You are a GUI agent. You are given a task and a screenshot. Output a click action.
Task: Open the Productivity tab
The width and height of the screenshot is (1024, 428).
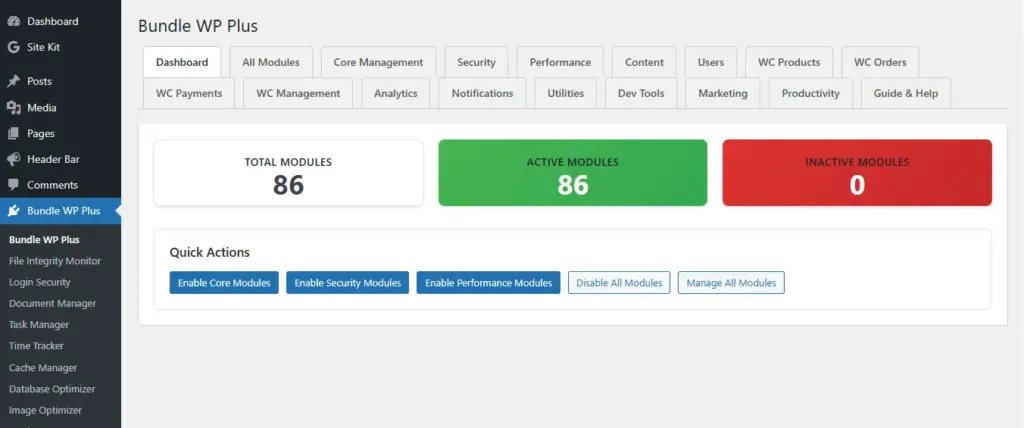tap(810, 93)
